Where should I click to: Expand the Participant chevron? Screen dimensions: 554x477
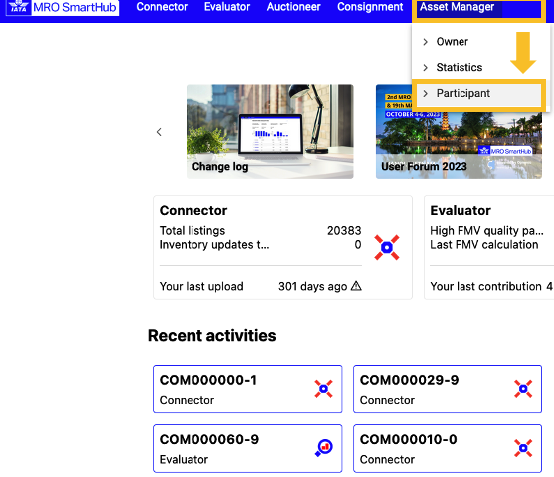[425, 93]
